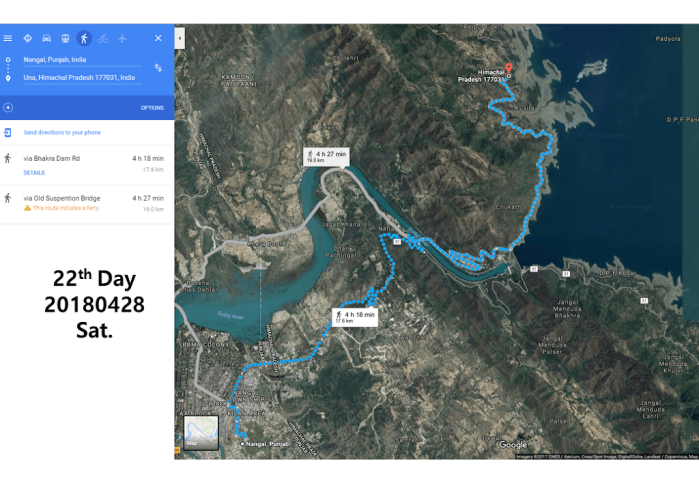Select route via Old Suspention Bridge
699x483 pixels.
point(87,204)
